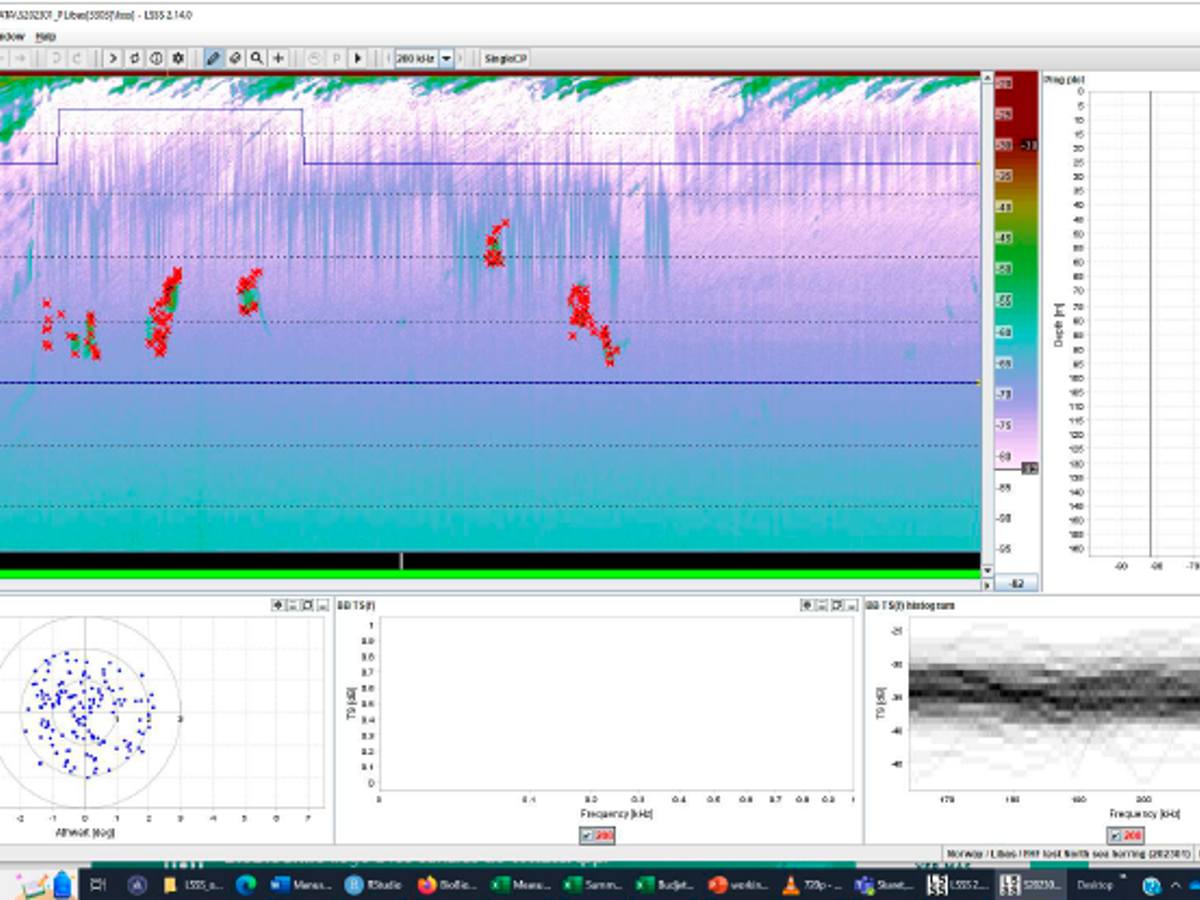This screenshot has height=900, width=1200.
Task: Click the white marker in the black timeline bar
Action: click(x=401, y=561)
